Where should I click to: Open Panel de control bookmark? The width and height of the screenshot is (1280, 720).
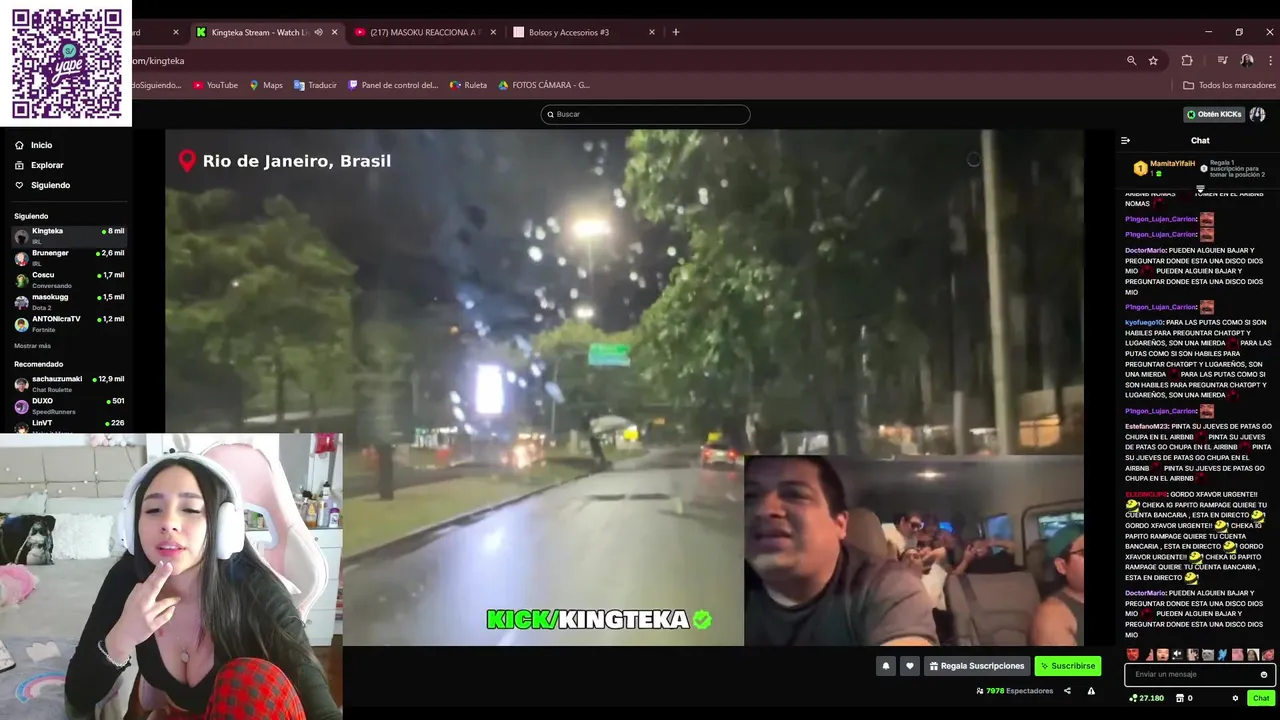click(393, 85)
